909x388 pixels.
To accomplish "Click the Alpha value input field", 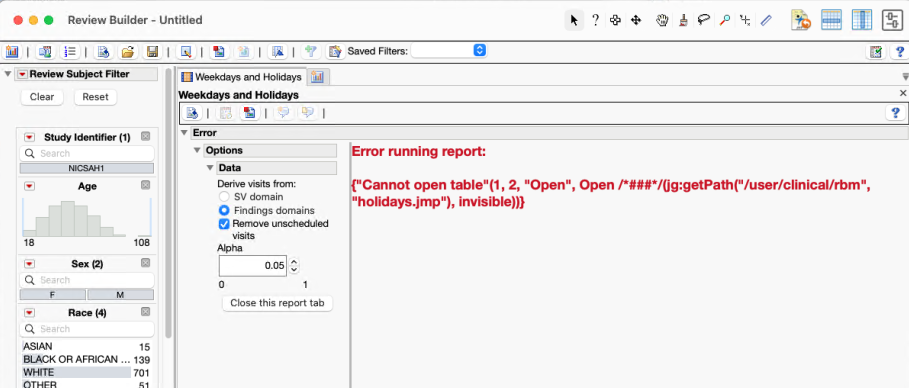I will (253, 266).
